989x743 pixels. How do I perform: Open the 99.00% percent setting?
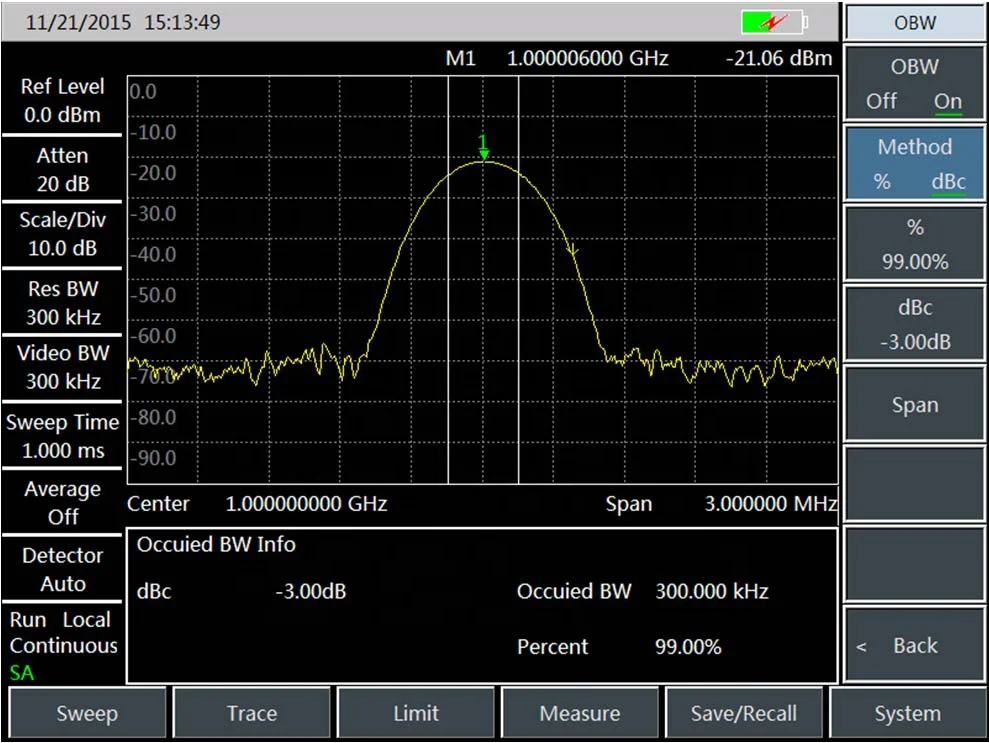pos(914,246)
